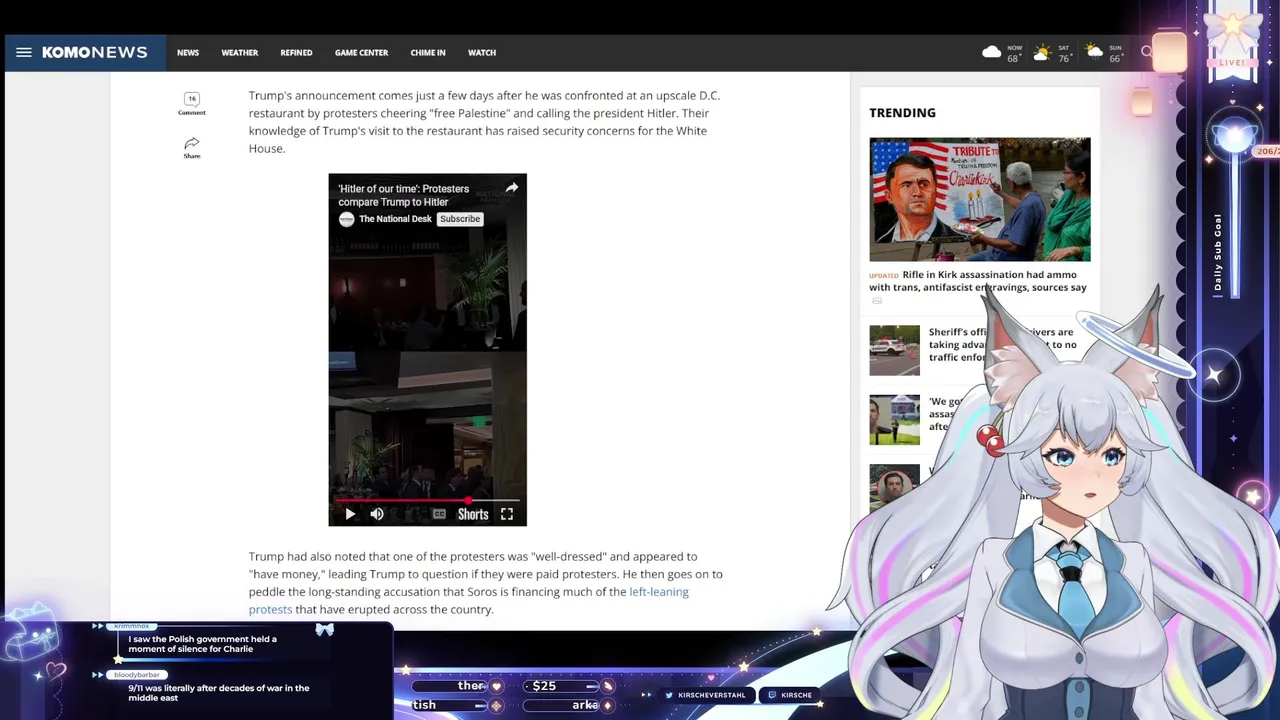The image size is (1280, 720).
Task: Click the Sunday forecast weather icon
Action: pyautogui.click(x=1094, y=52)
